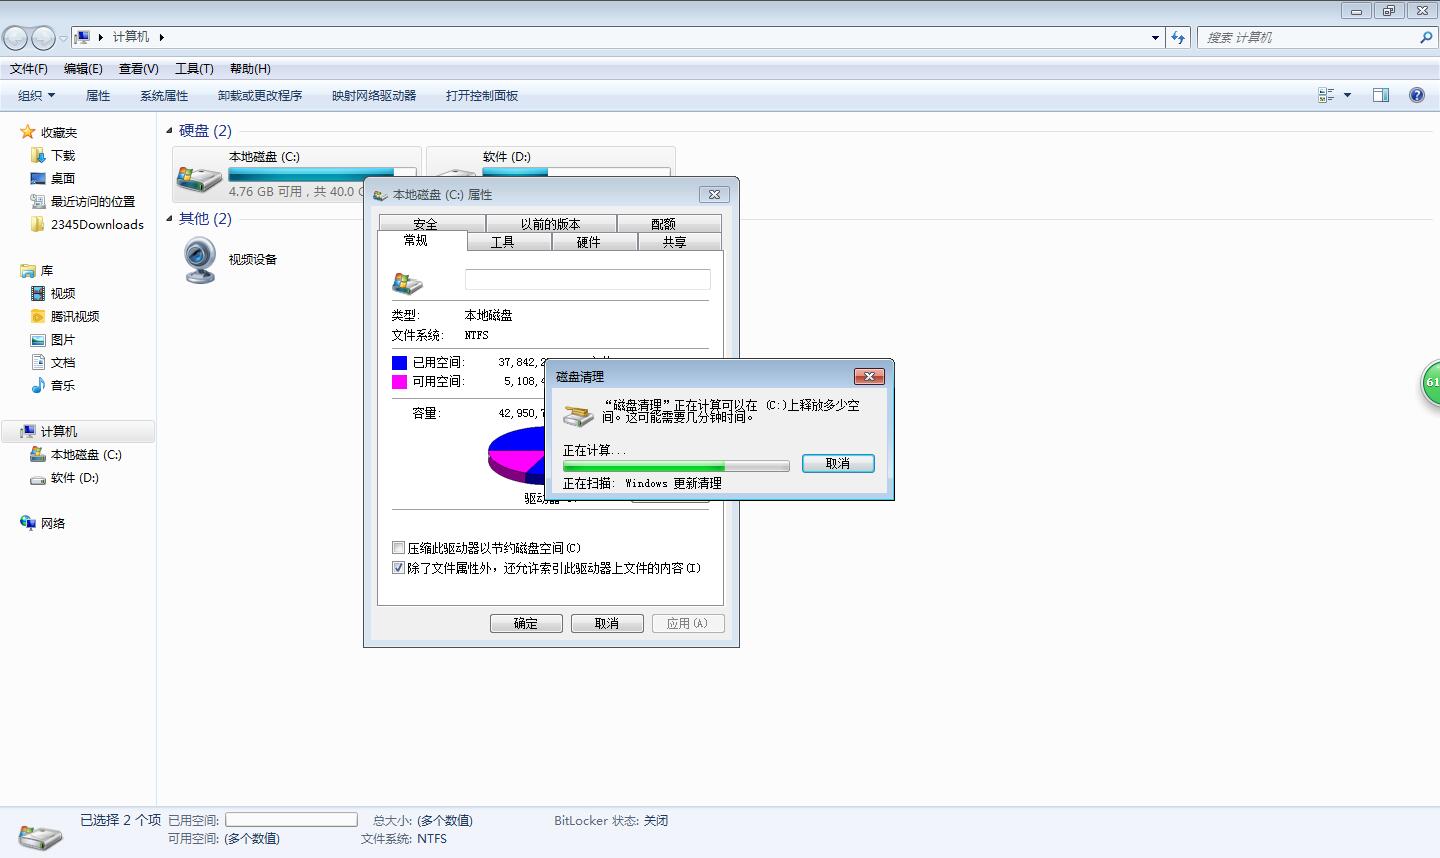Screen dimensions: 1440x858
Task: Collapse the 其他 (2) group
Action: 169,219
